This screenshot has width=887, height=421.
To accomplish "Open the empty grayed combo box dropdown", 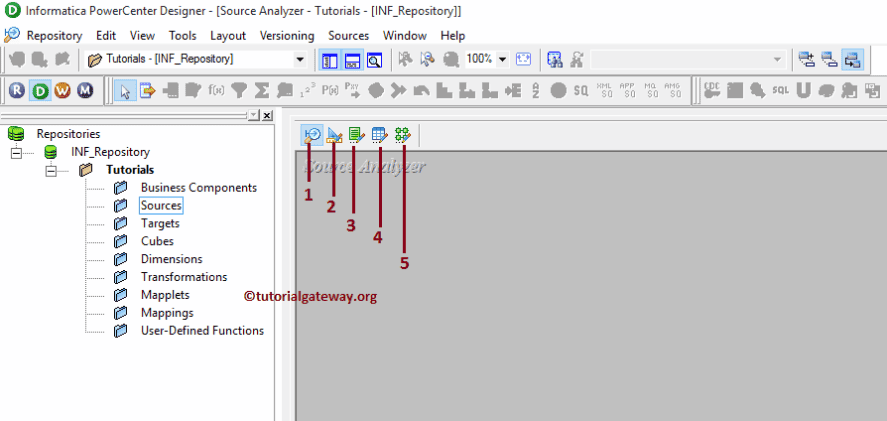I will click(777, 59).
